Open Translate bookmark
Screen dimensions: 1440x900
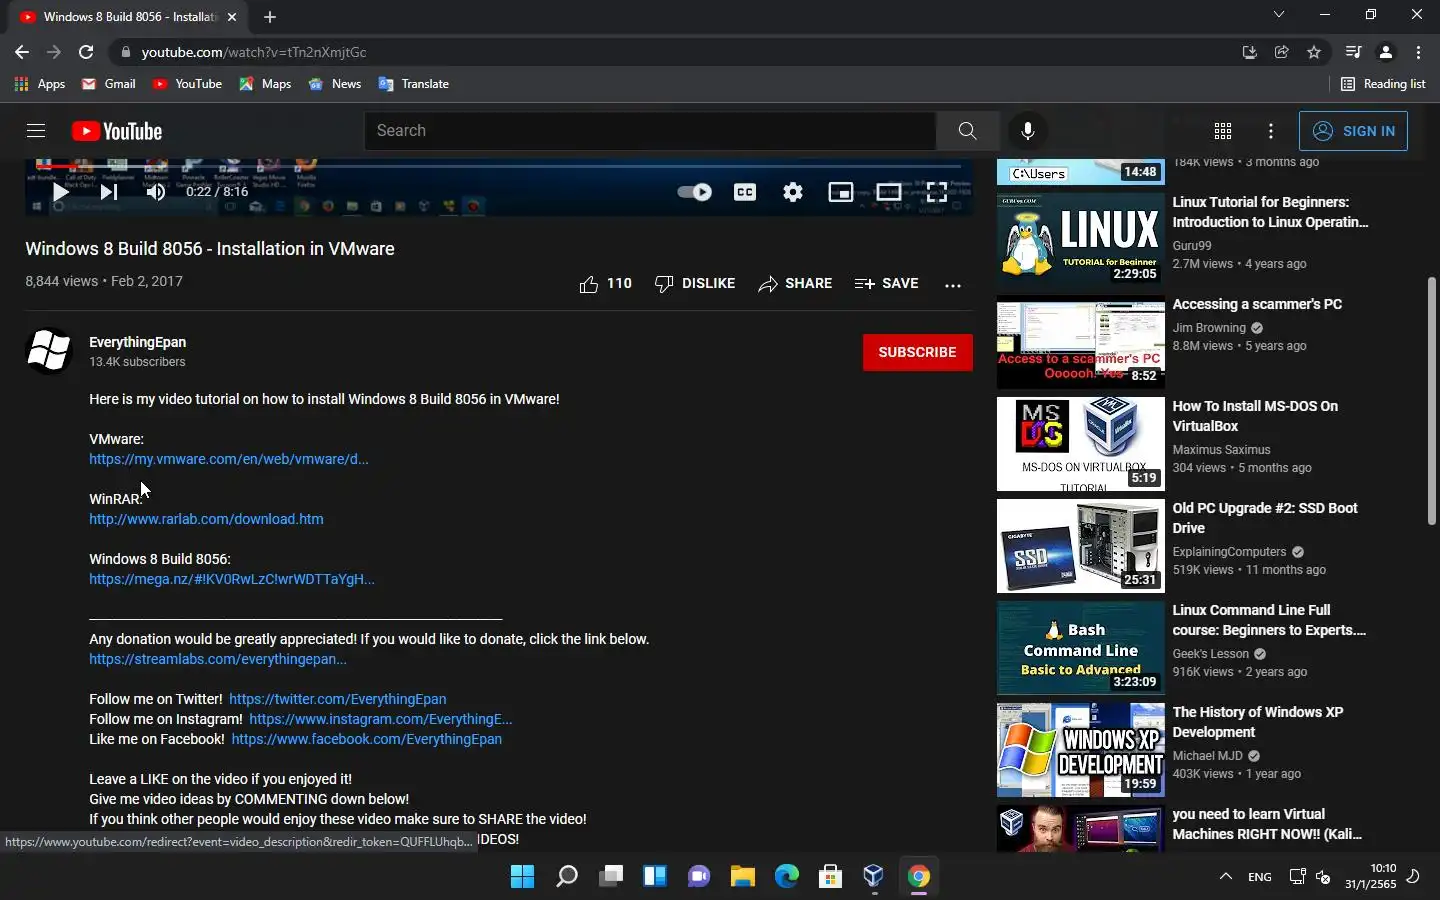point(414,84)
